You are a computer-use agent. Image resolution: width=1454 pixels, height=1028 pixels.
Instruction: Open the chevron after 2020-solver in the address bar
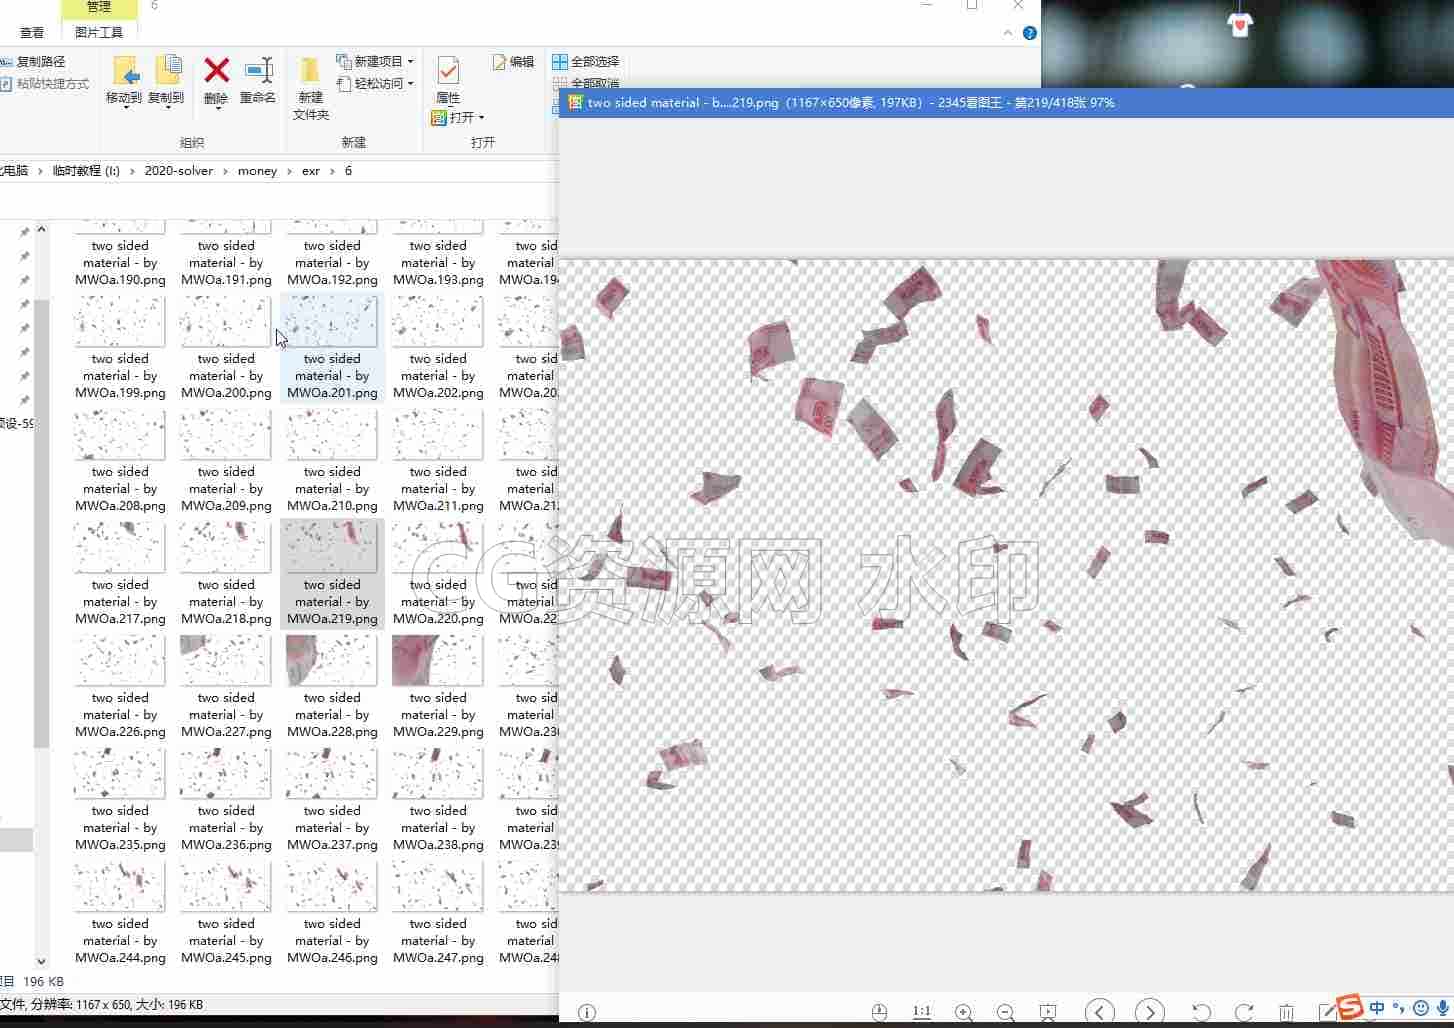click(225, 171)
